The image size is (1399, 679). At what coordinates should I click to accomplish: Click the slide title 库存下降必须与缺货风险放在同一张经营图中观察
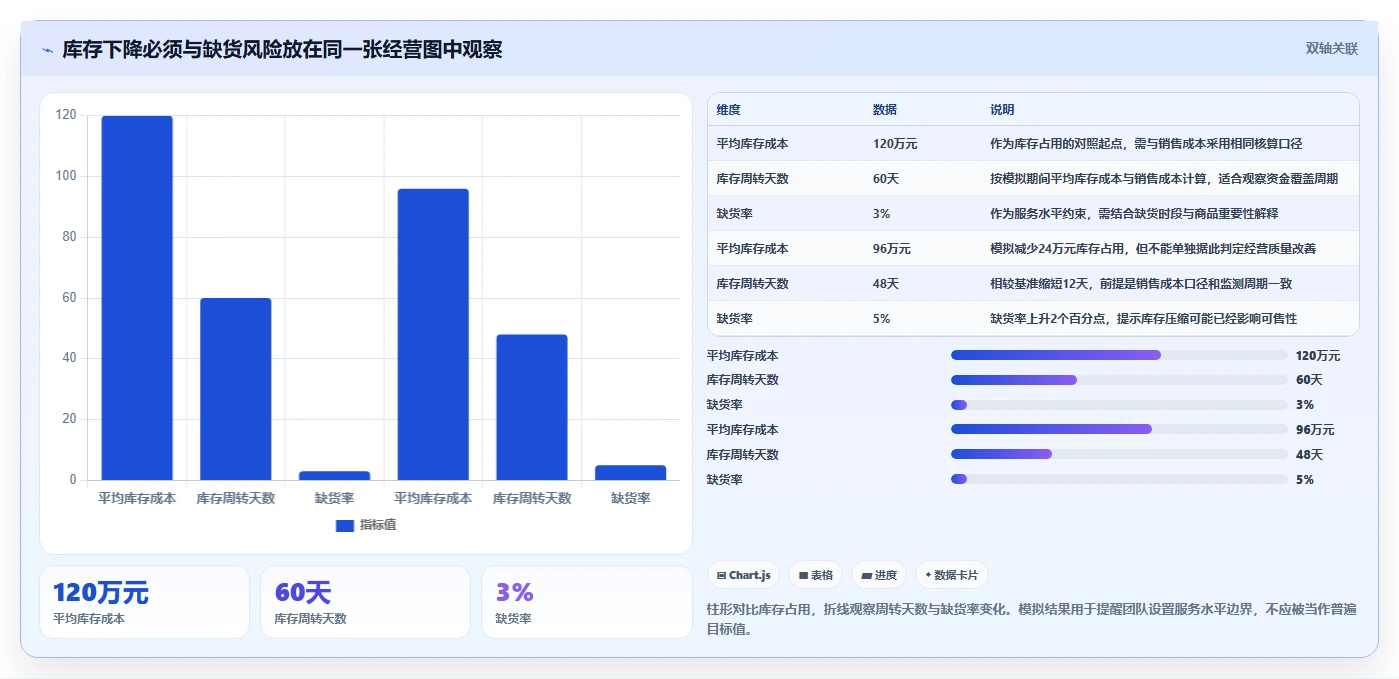[x=282, y=50]
